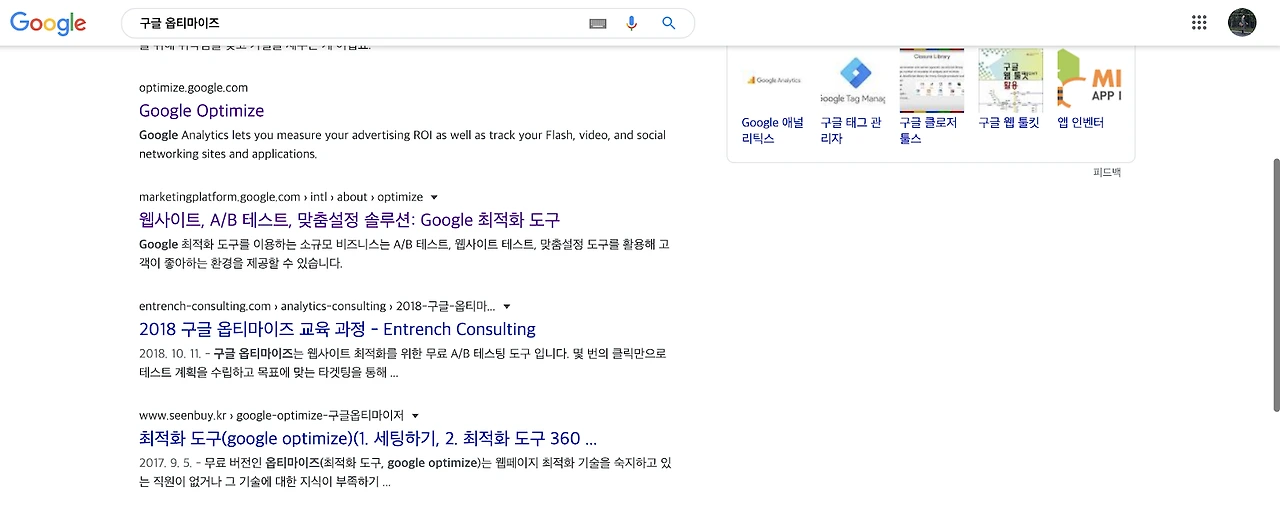Screen dimensions: 1280x506
Task: Open the on-screen keyboard input tool
Action: click(598, 23)
